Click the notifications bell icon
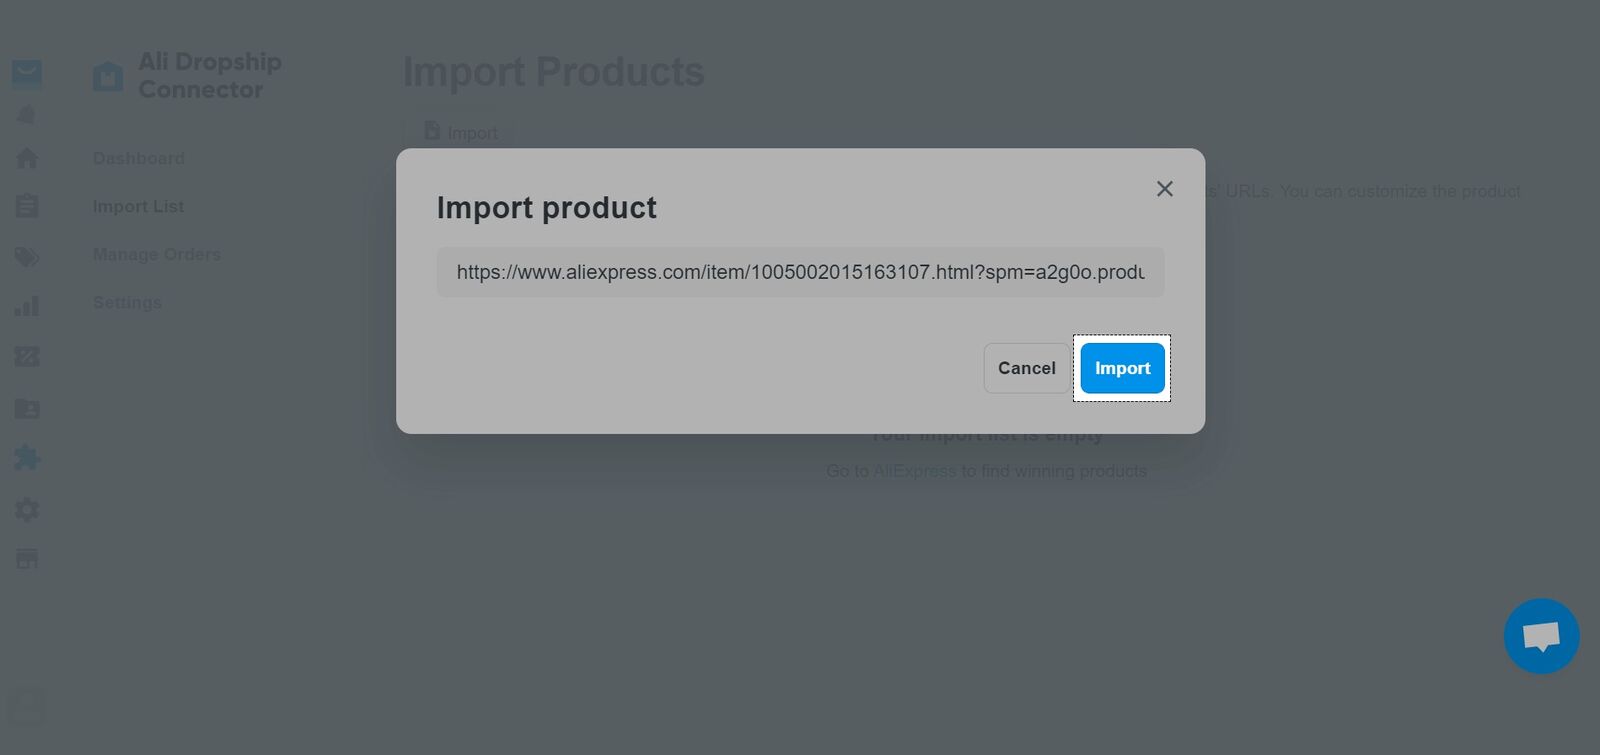Screen dimensions: 1600x755 [26, 114]
